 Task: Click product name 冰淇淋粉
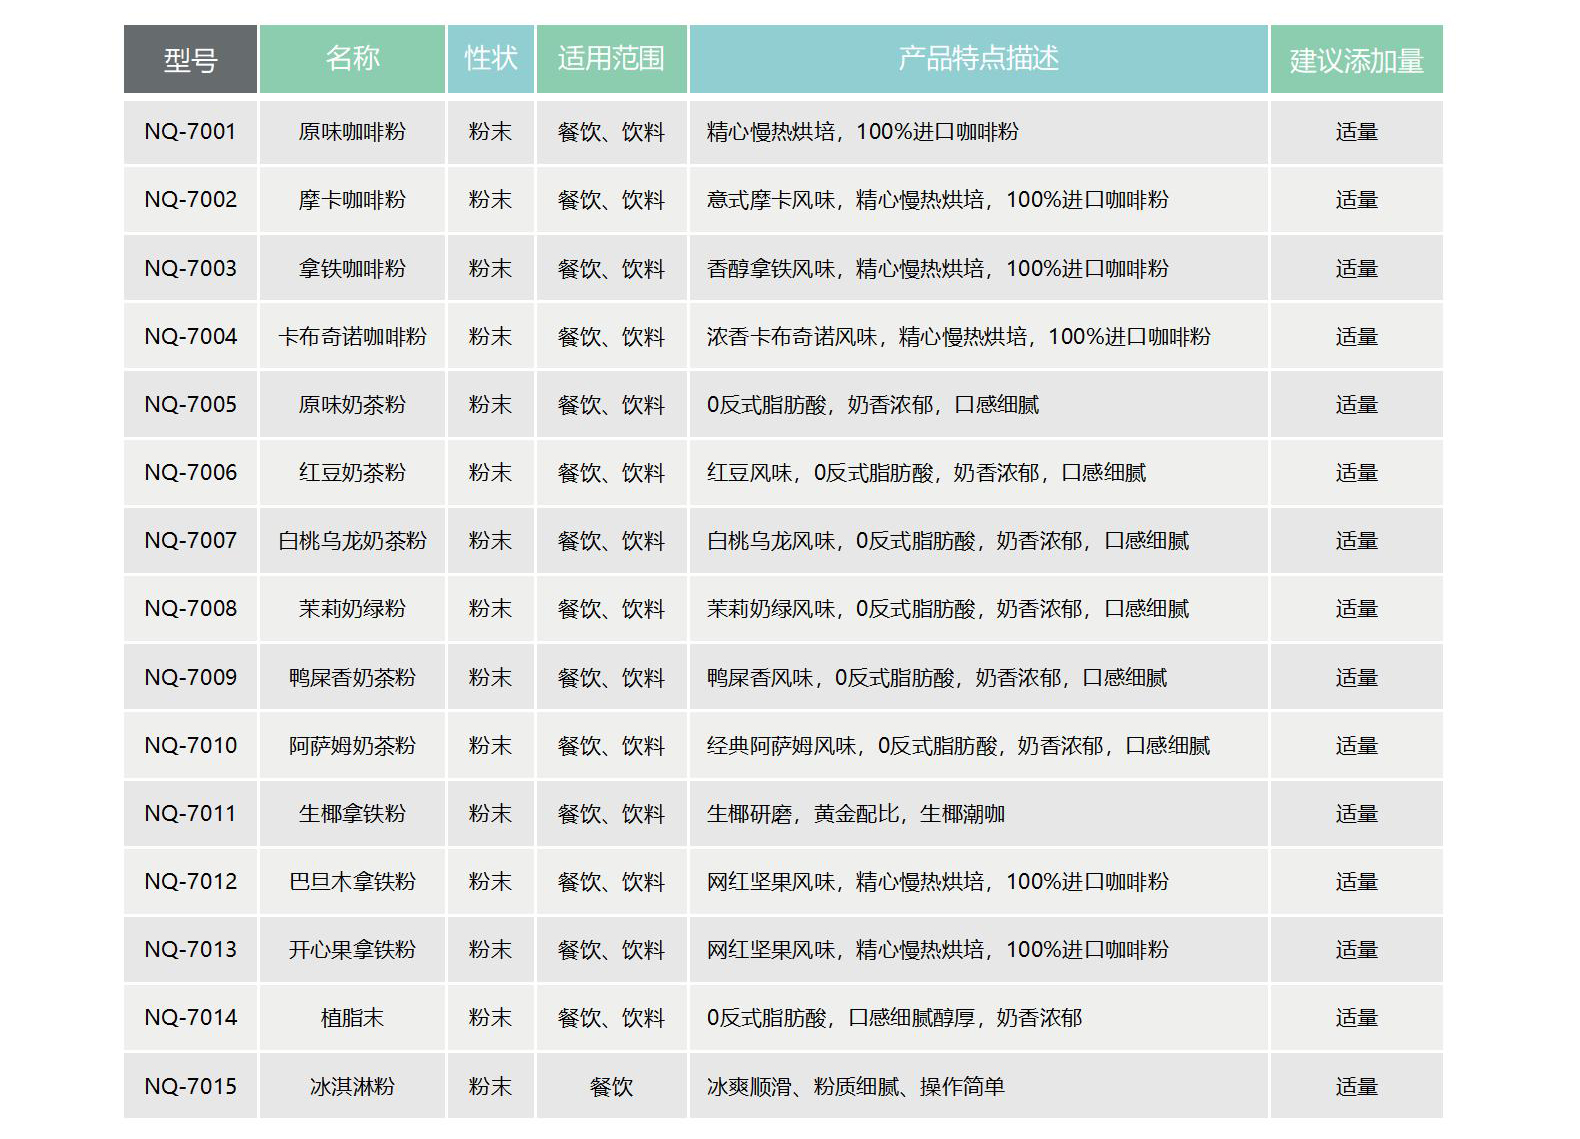pyautogui.click(x=352, y=1086)
